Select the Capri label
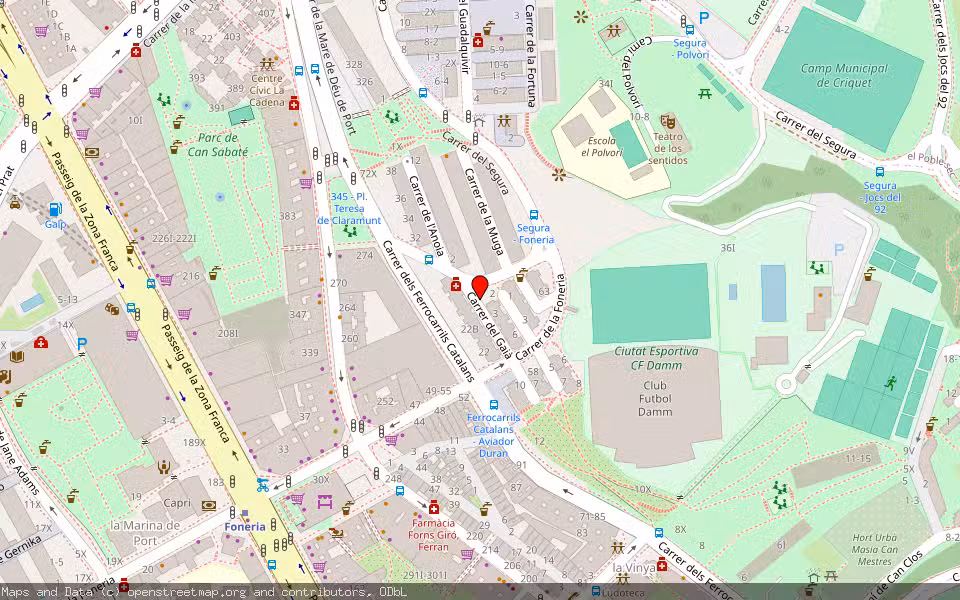This screenshot has width=960, height=600. pos(177,503)
